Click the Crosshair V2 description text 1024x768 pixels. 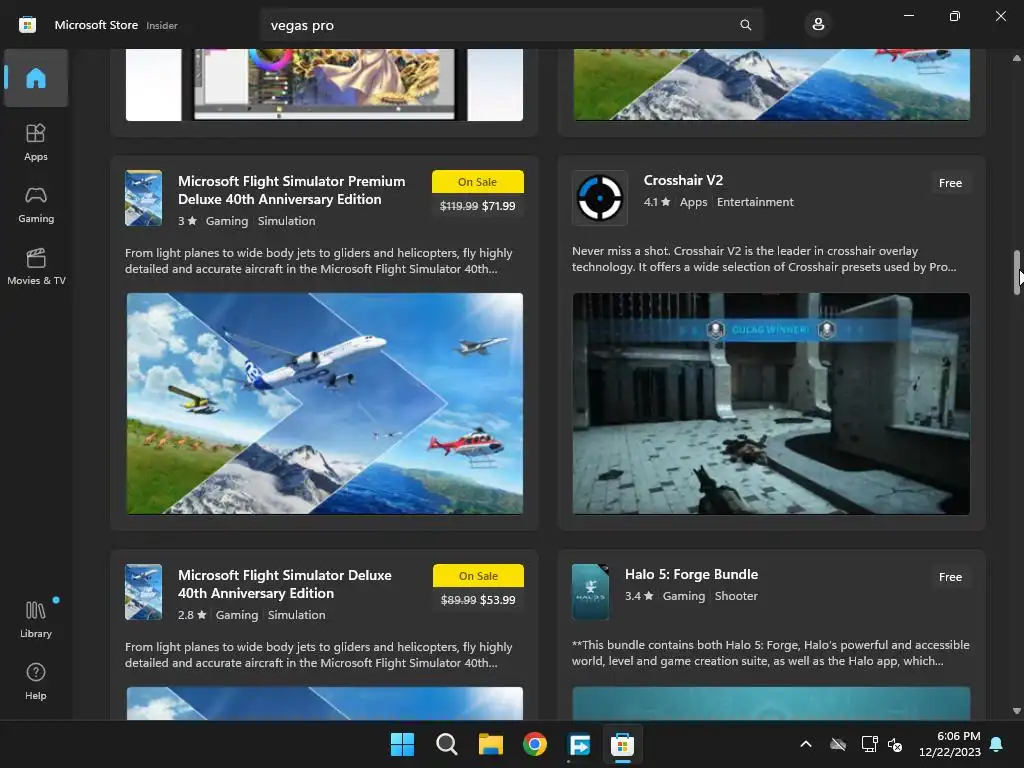(x=764, y=259)
